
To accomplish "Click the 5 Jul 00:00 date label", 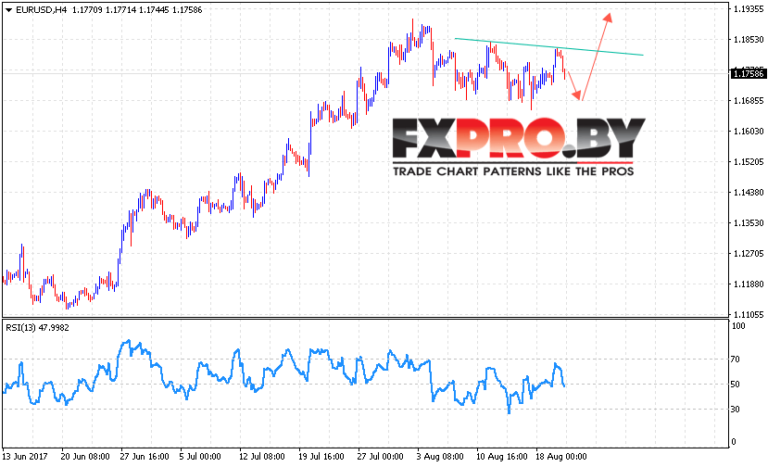I will click(200, 457).
